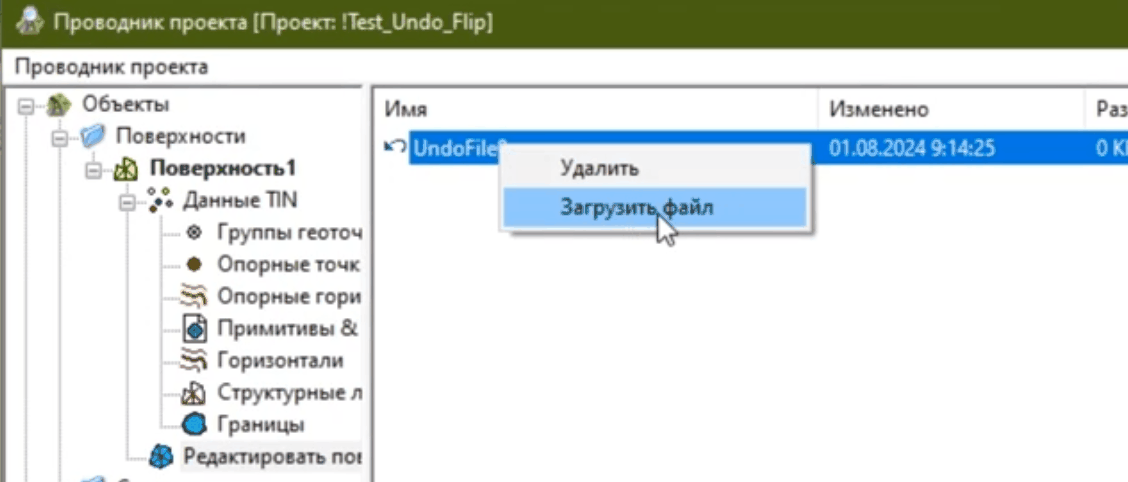Choose Удалить from the context menu
The height and width of the screenshot is (482, 1128).
(599, 168)
